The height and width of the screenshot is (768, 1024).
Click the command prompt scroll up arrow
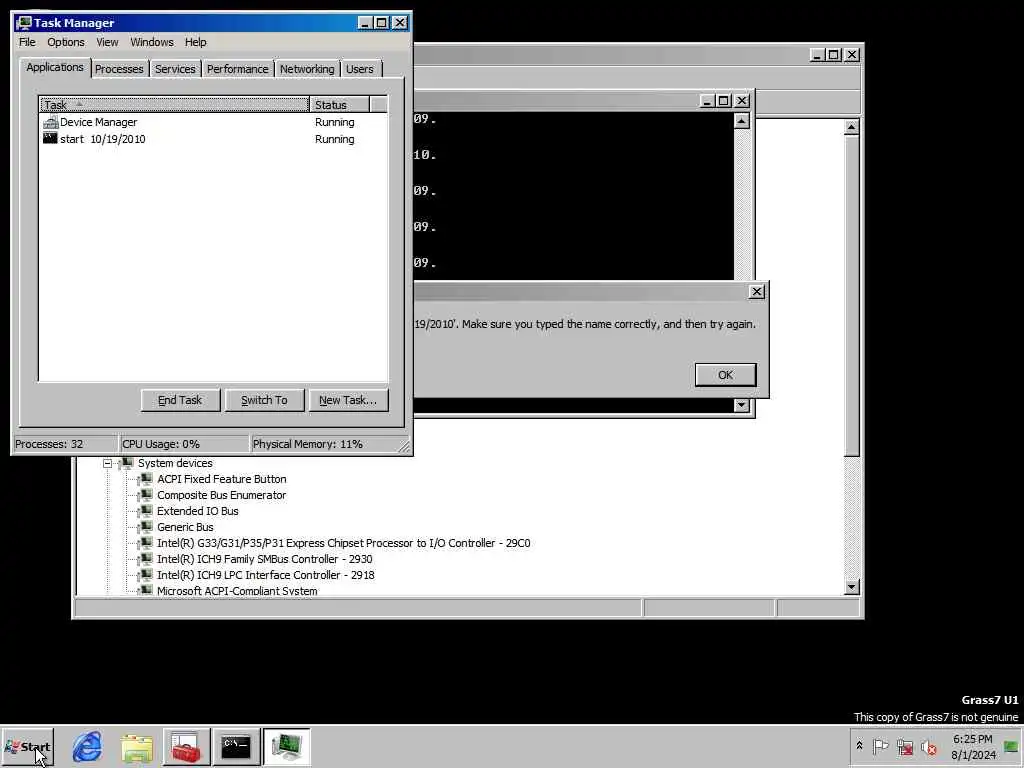click(x=741, y=121)
